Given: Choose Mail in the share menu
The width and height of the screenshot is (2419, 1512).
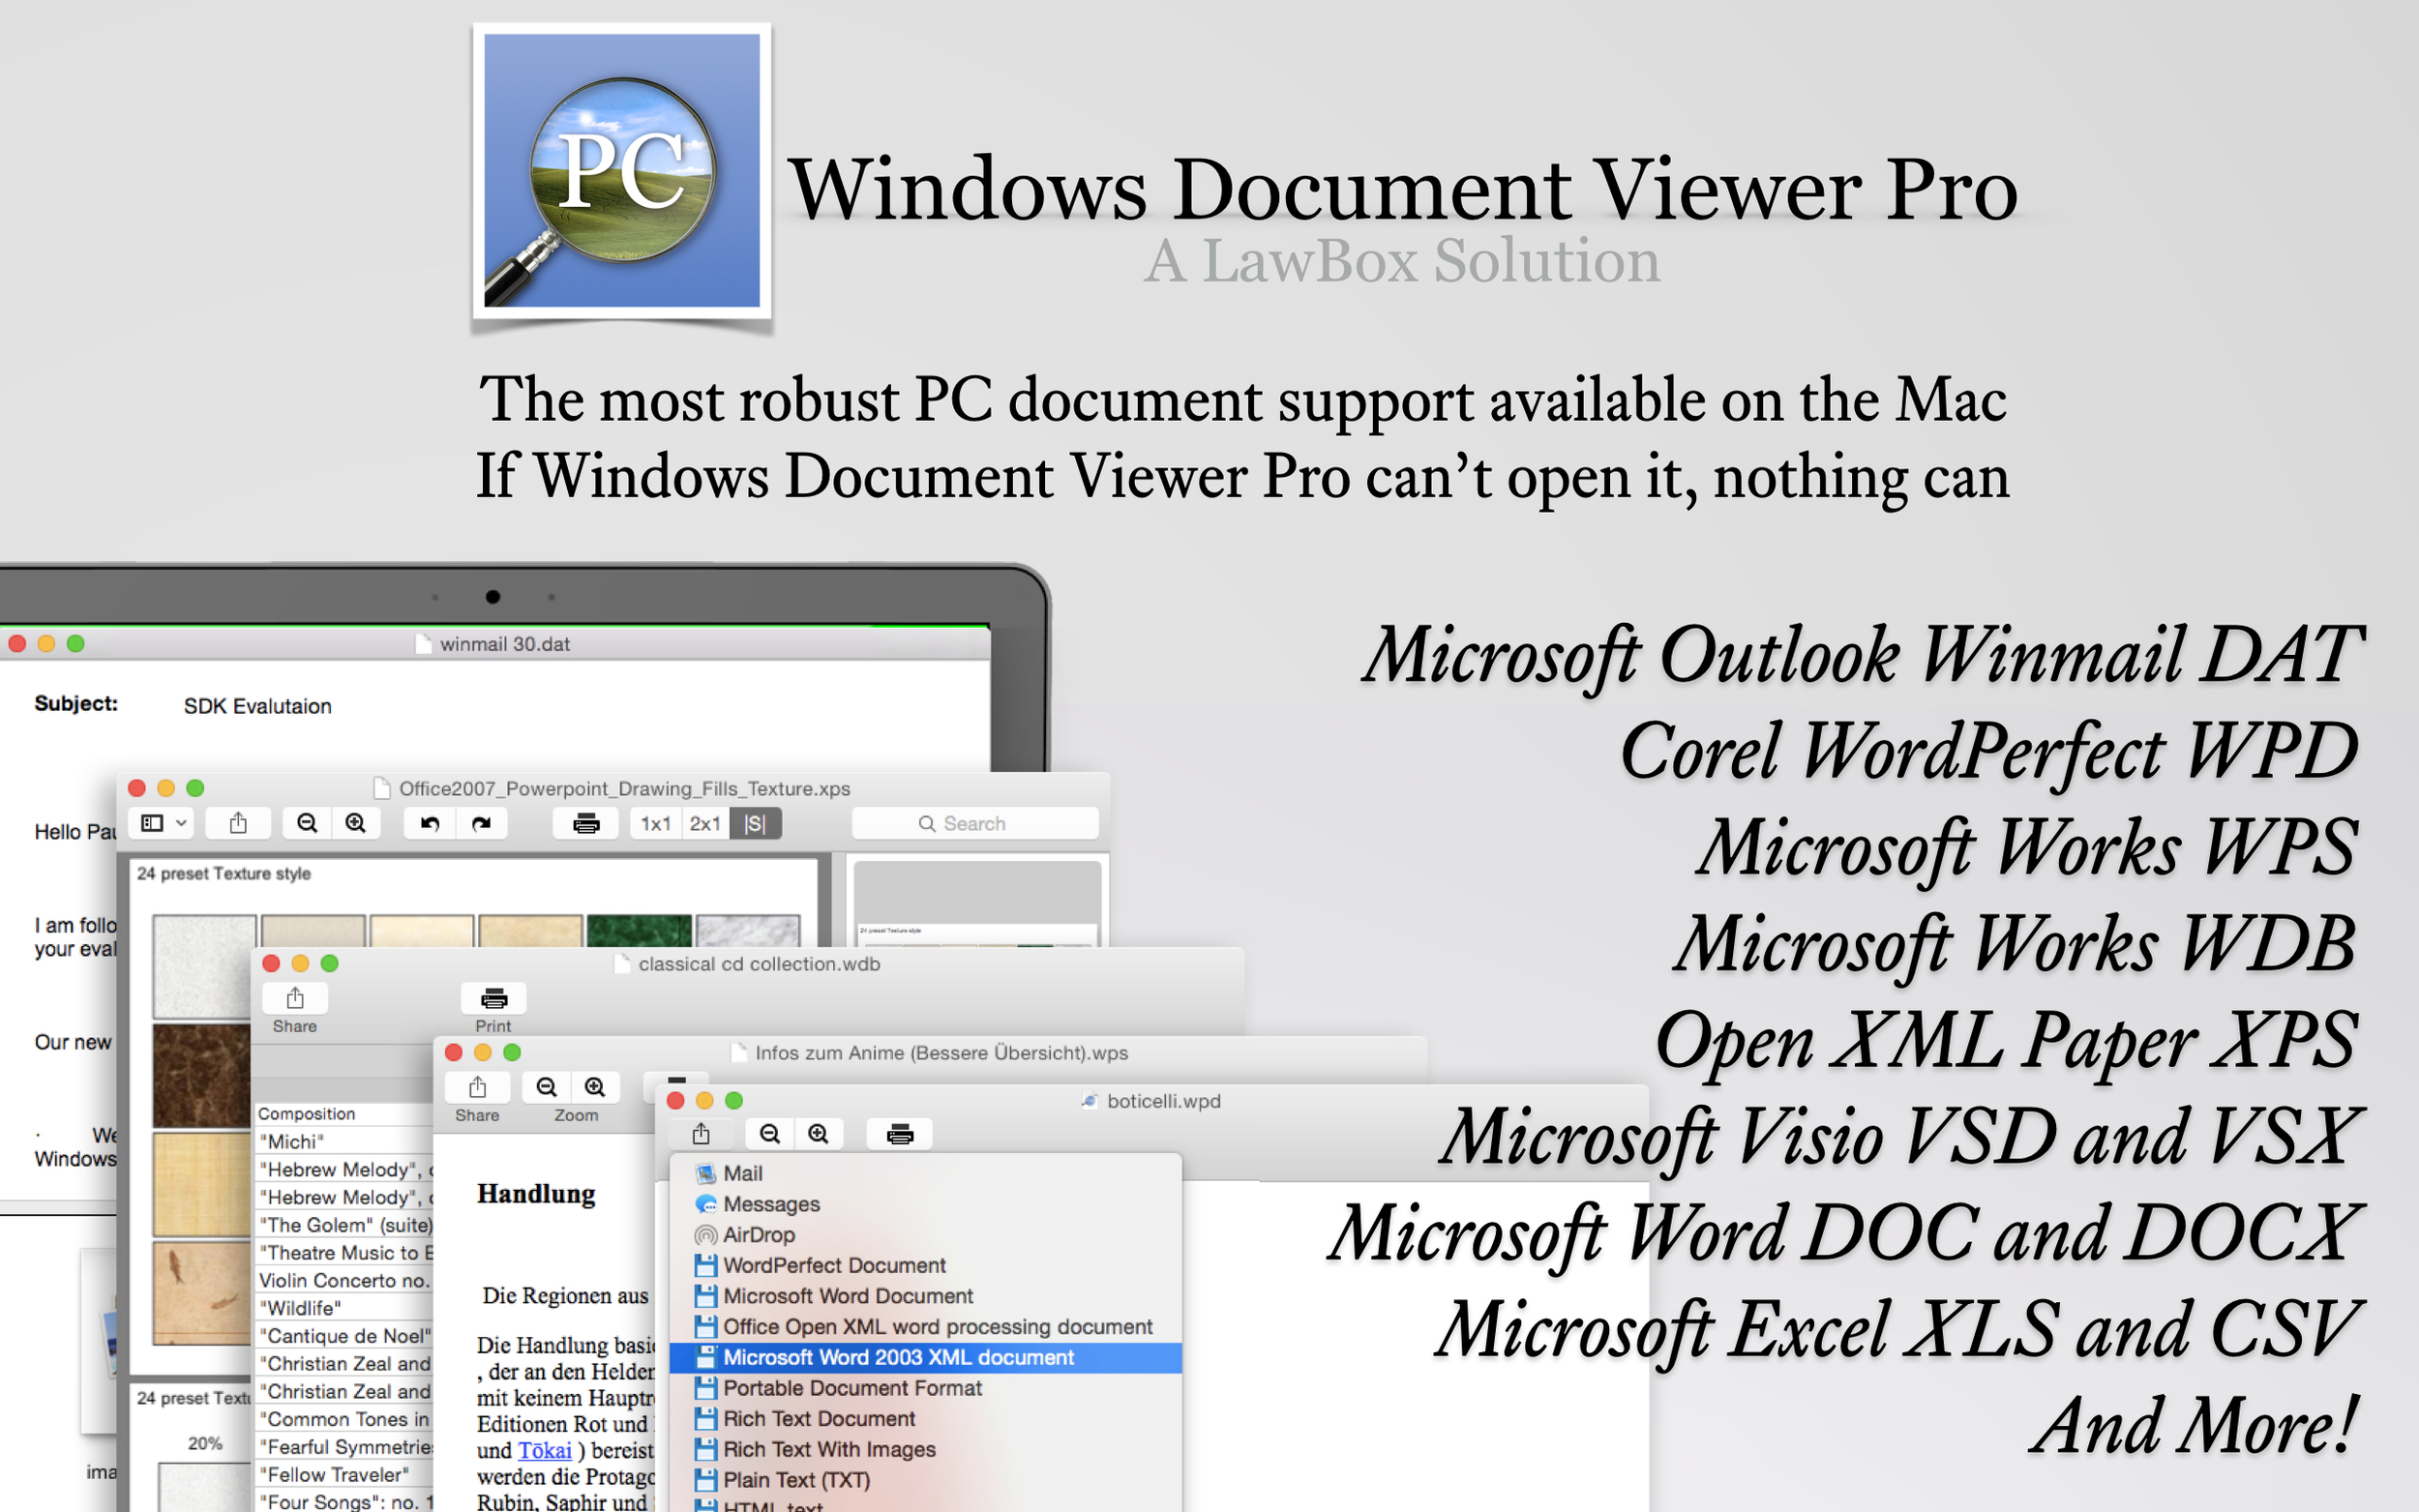Looking at the screenshot, I should click(x=925, y=1173).
